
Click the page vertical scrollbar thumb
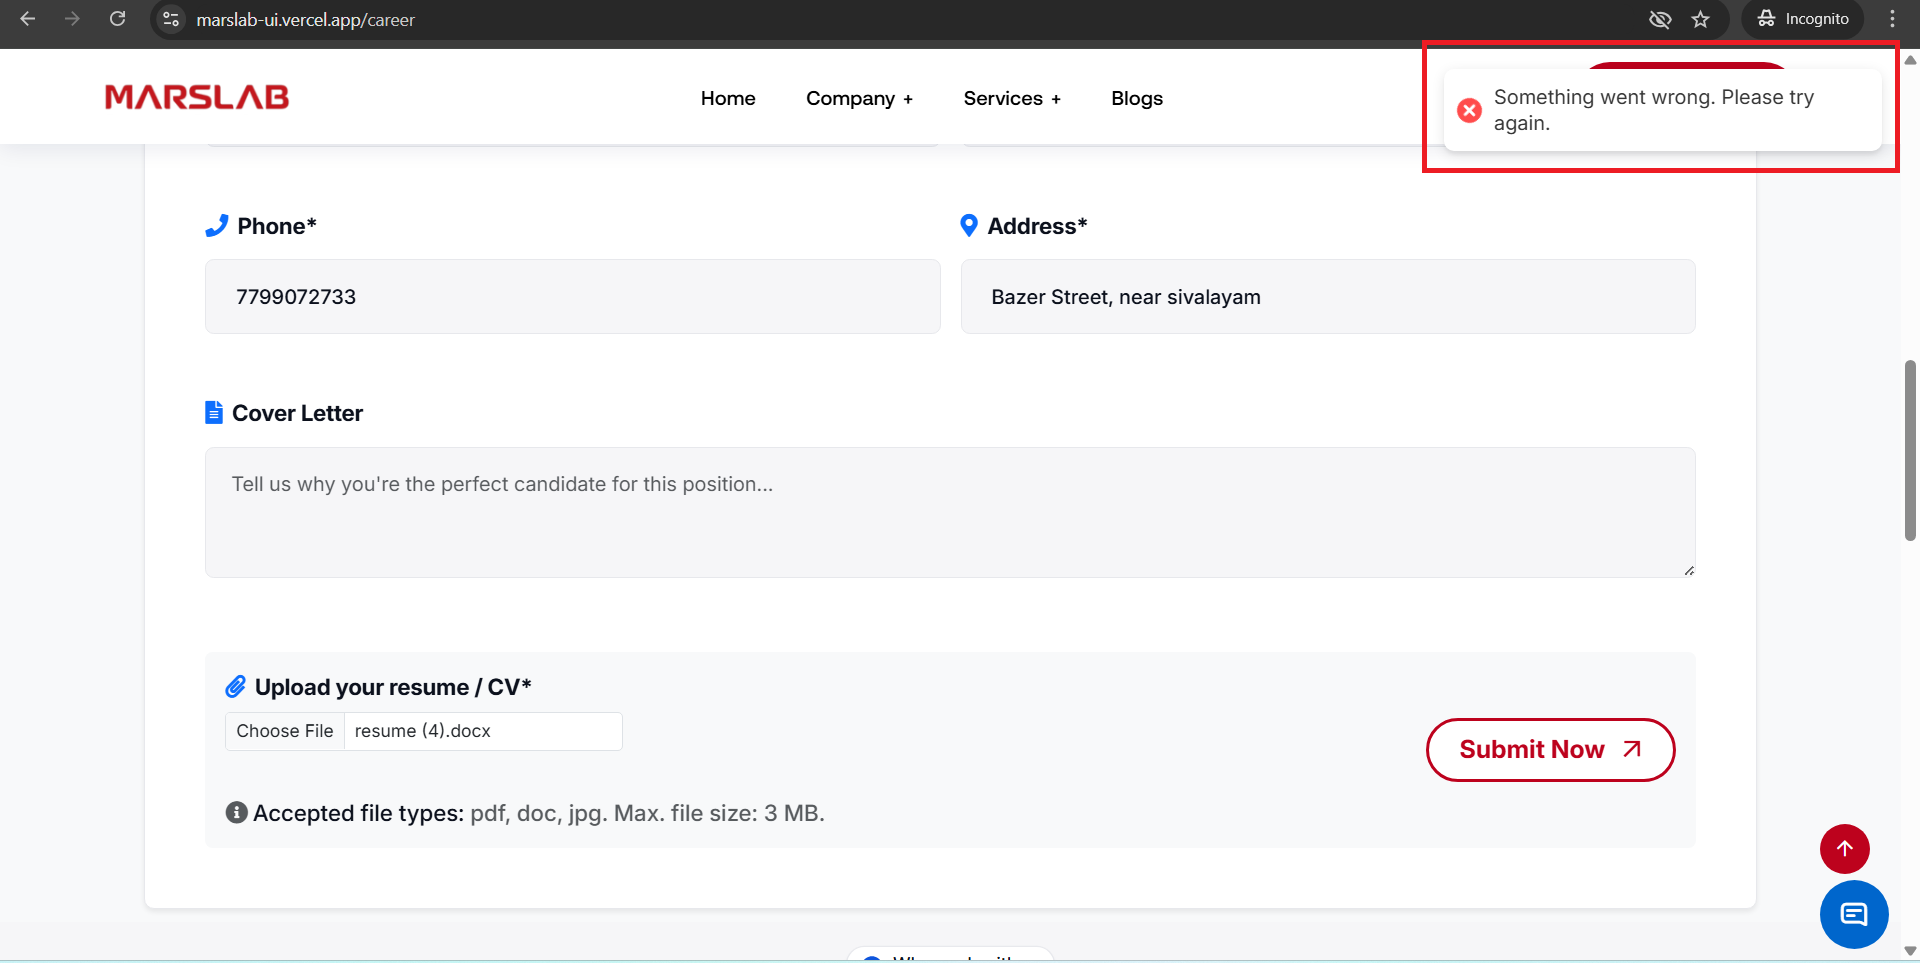click(1910, 450)
